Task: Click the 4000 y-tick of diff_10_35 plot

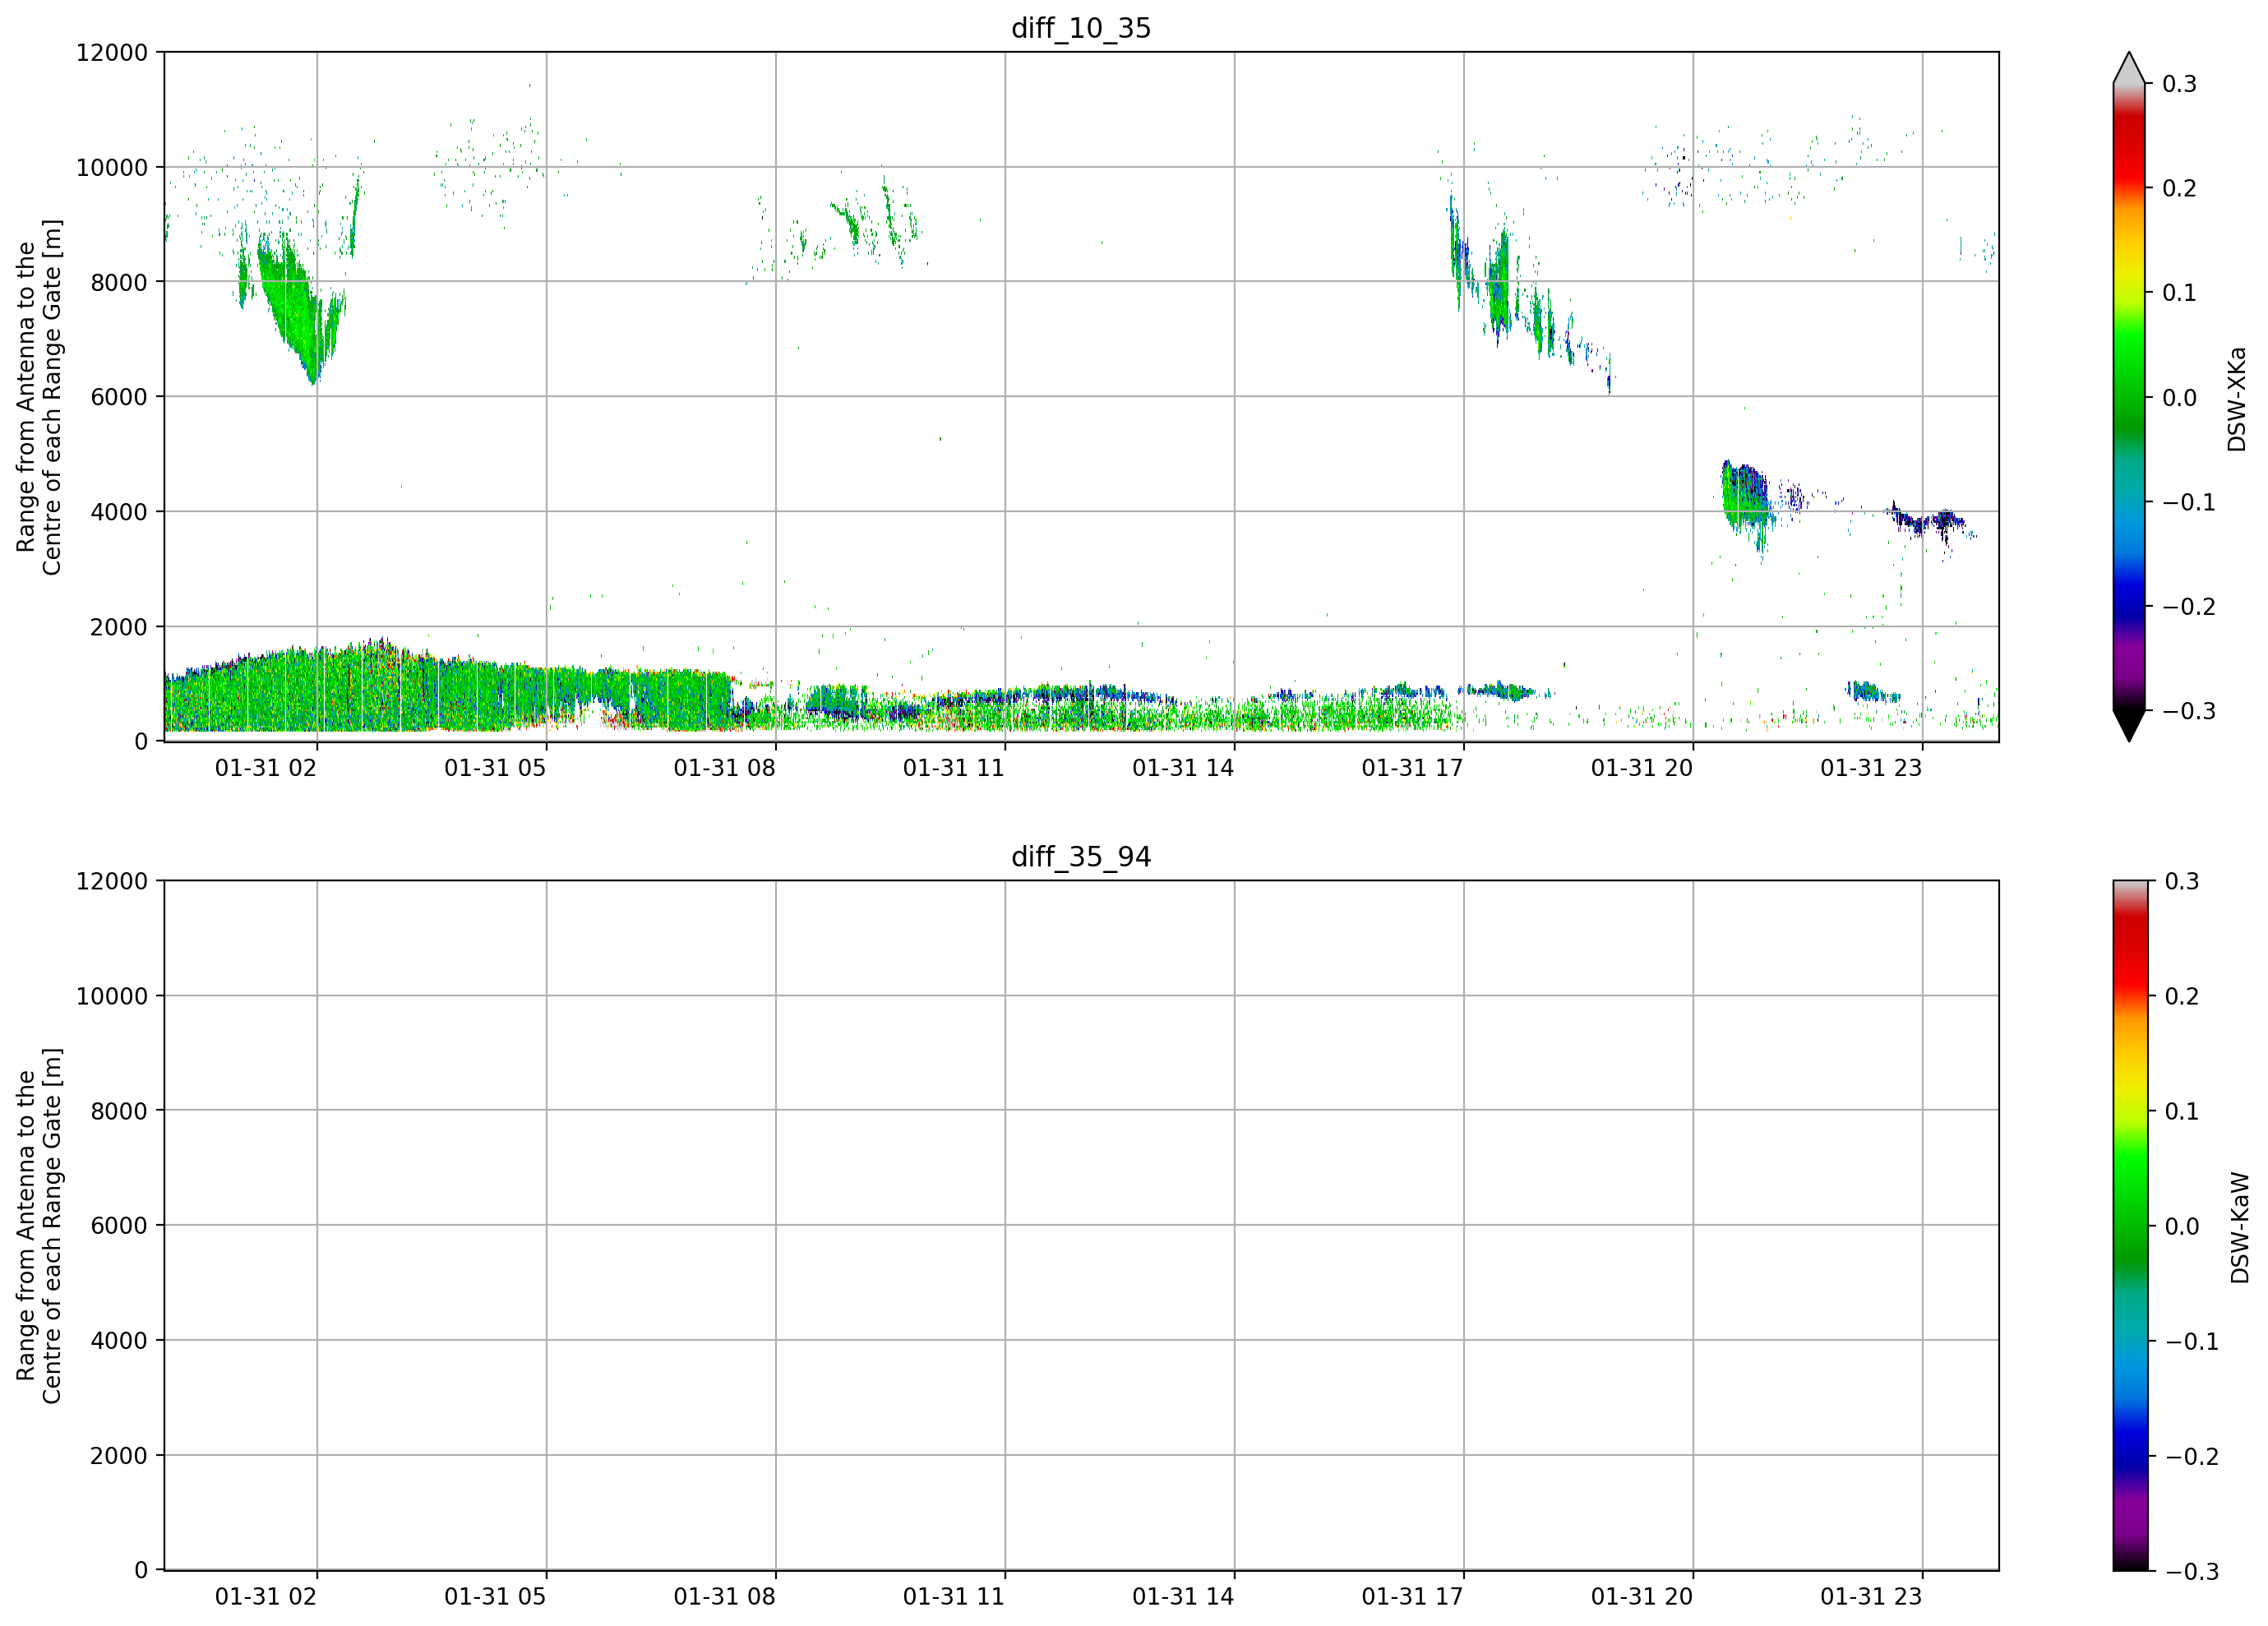Action: (x=119, y=512)
